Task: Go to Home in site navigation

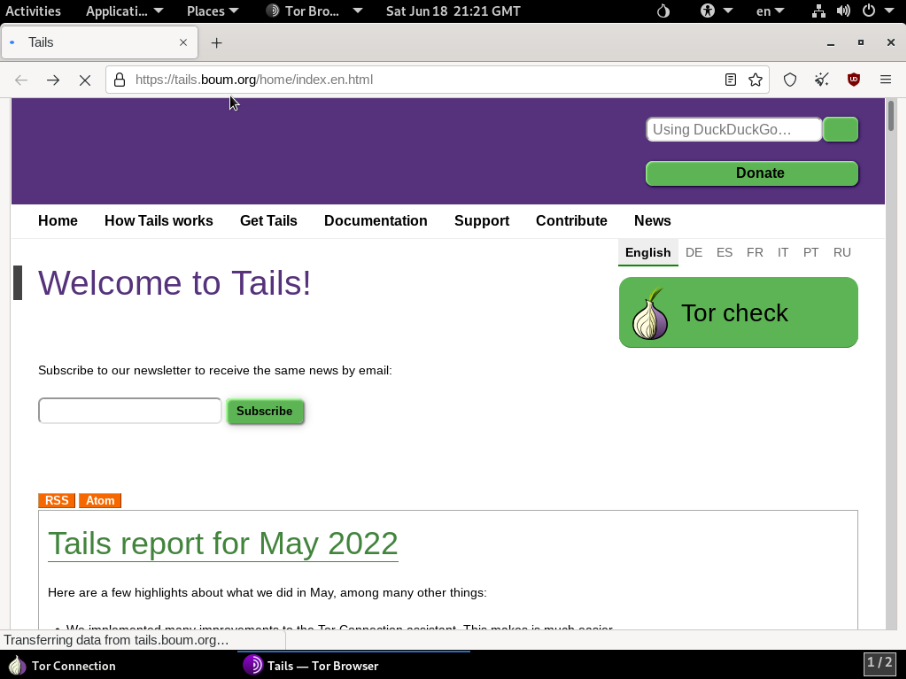Action: [58, 221]
